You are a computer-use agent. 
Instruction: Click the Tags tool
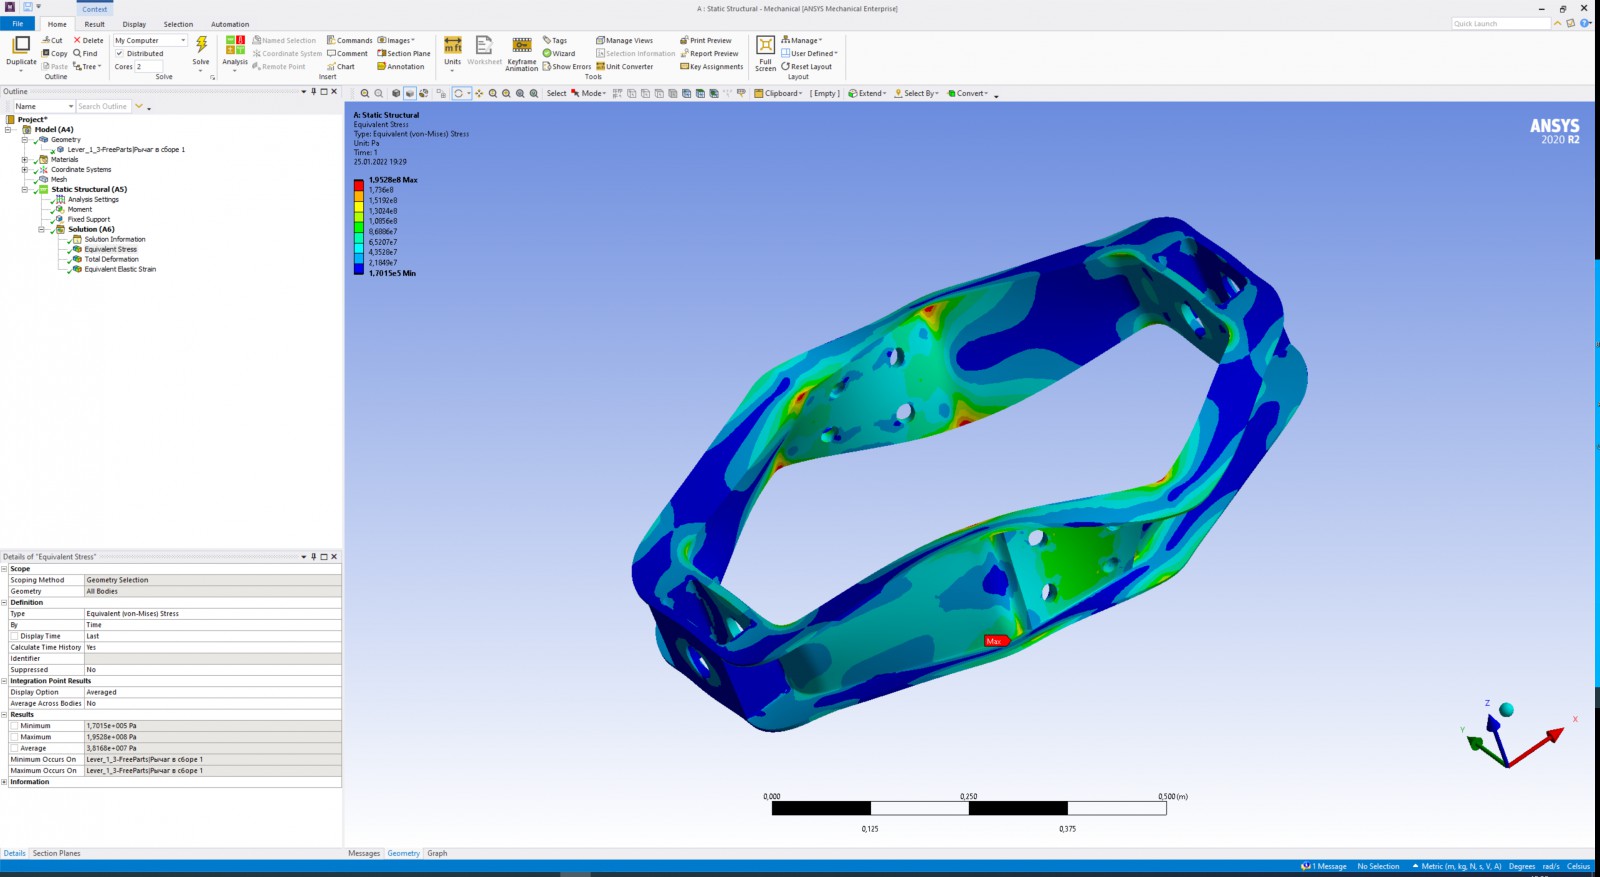click(555, 41)
